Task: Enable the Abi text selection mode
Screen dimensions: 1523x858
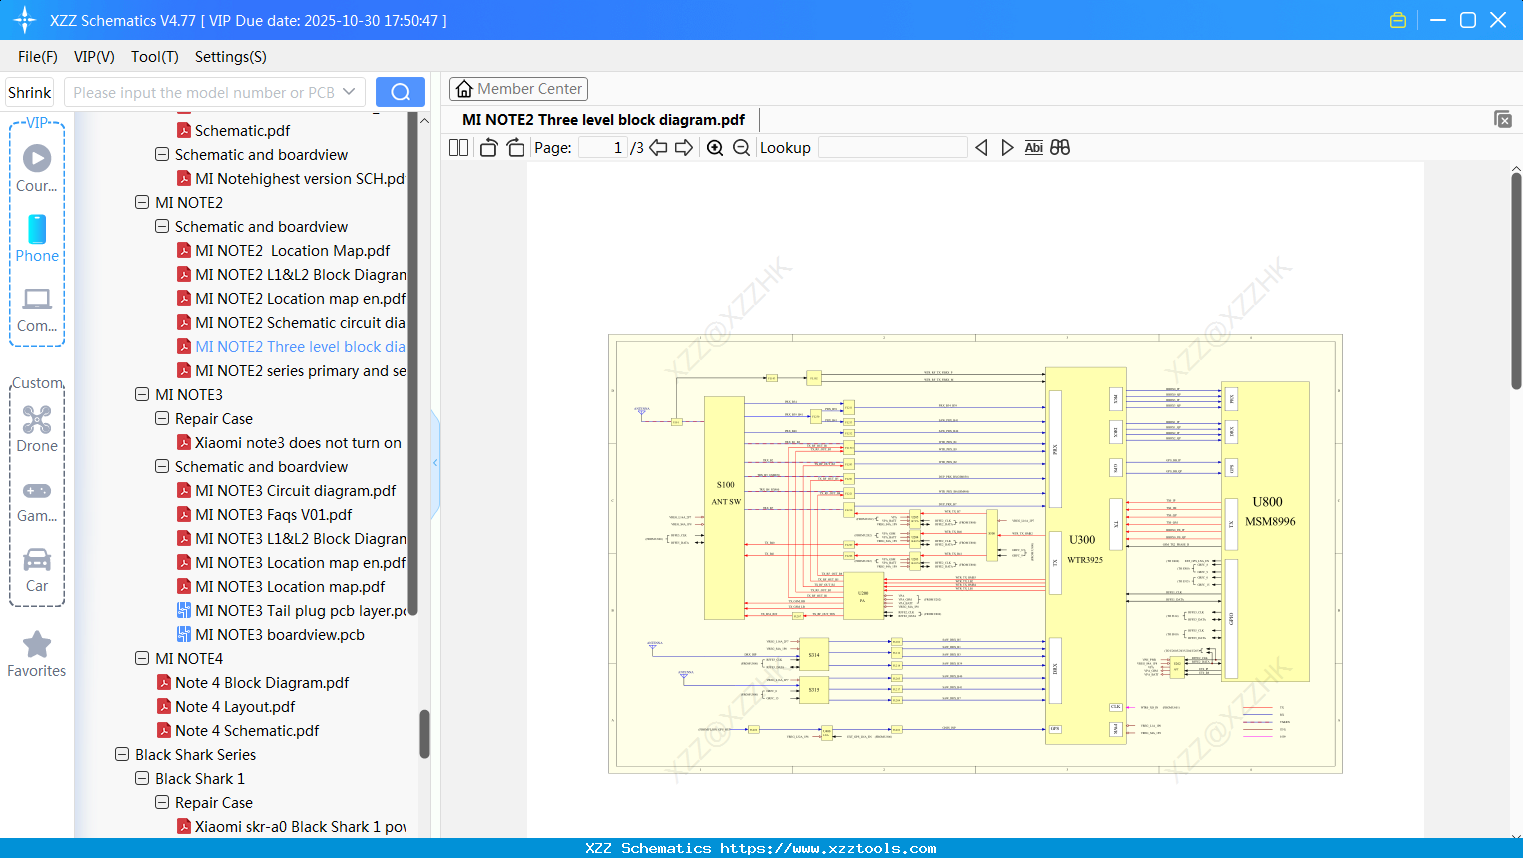Action: 1034,147
